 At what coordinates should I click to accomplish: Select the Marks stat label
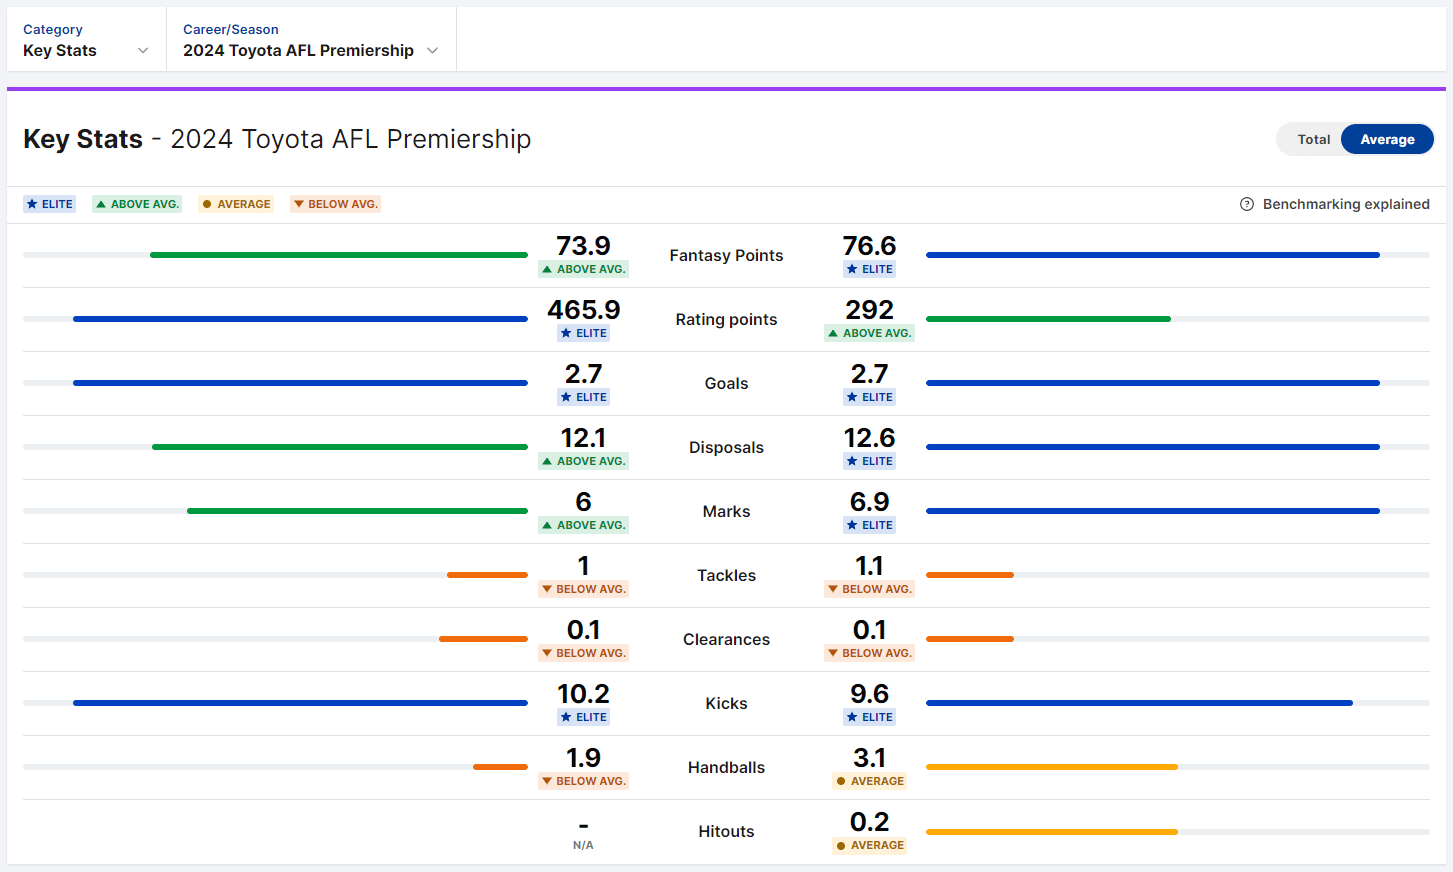[x=726, y=512]
